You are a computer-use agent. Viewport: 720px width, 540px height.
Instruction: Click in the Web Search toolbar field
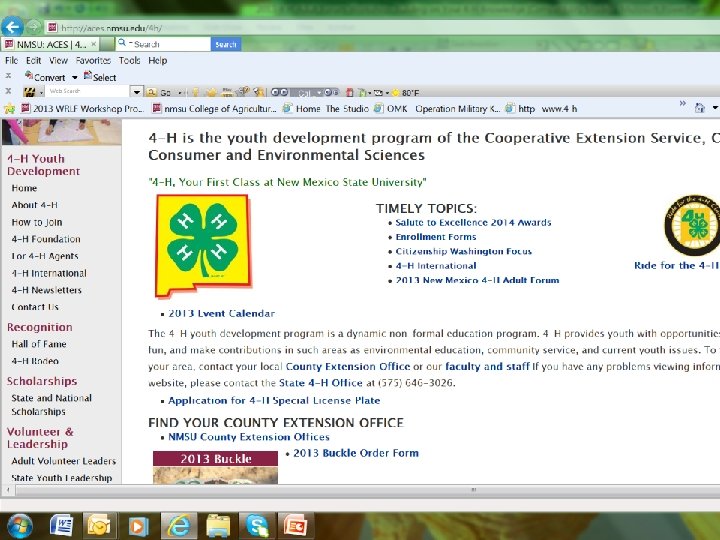coord(87,92)
